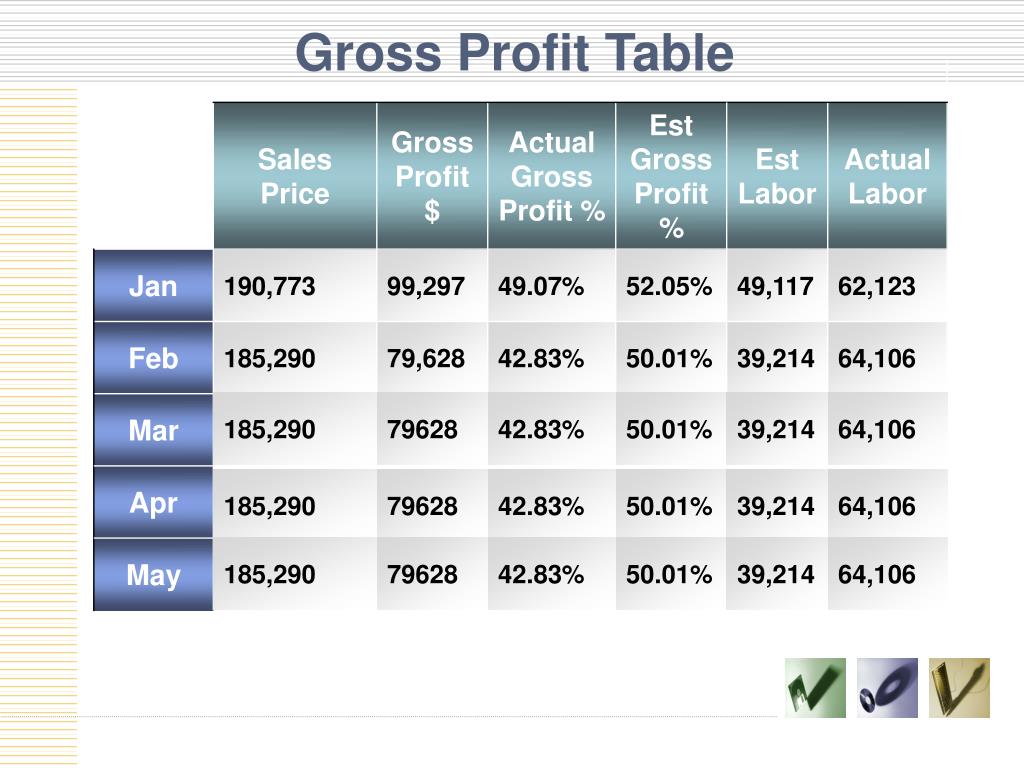Click the green checkmark icon
The width and height of the screenshot is (1024, 768).
pyautogui.click(x=815, y=688)
